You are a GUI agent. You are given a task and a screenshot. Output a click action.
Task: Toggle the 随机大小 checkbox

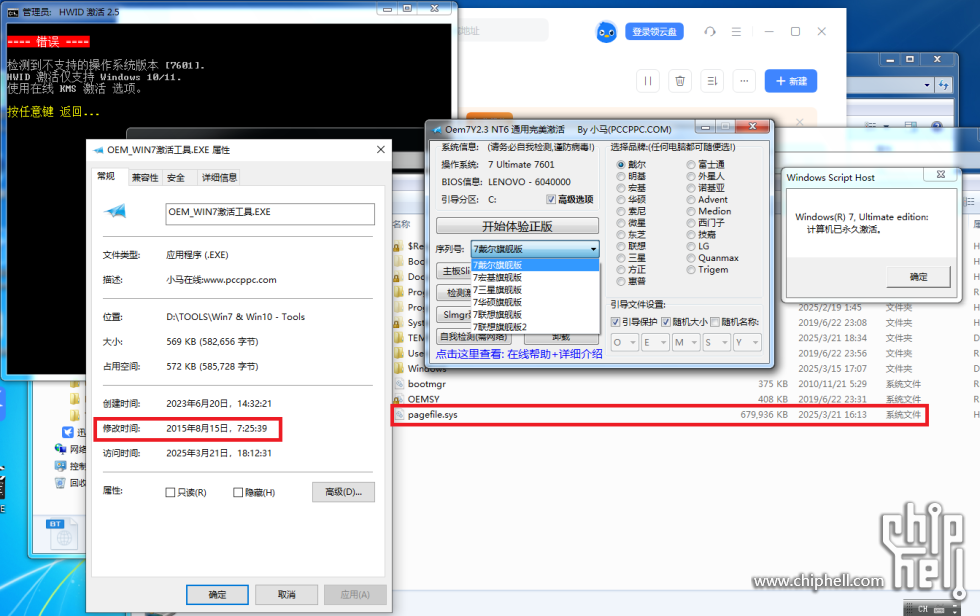pyautogui.click(x=666, y=322)
